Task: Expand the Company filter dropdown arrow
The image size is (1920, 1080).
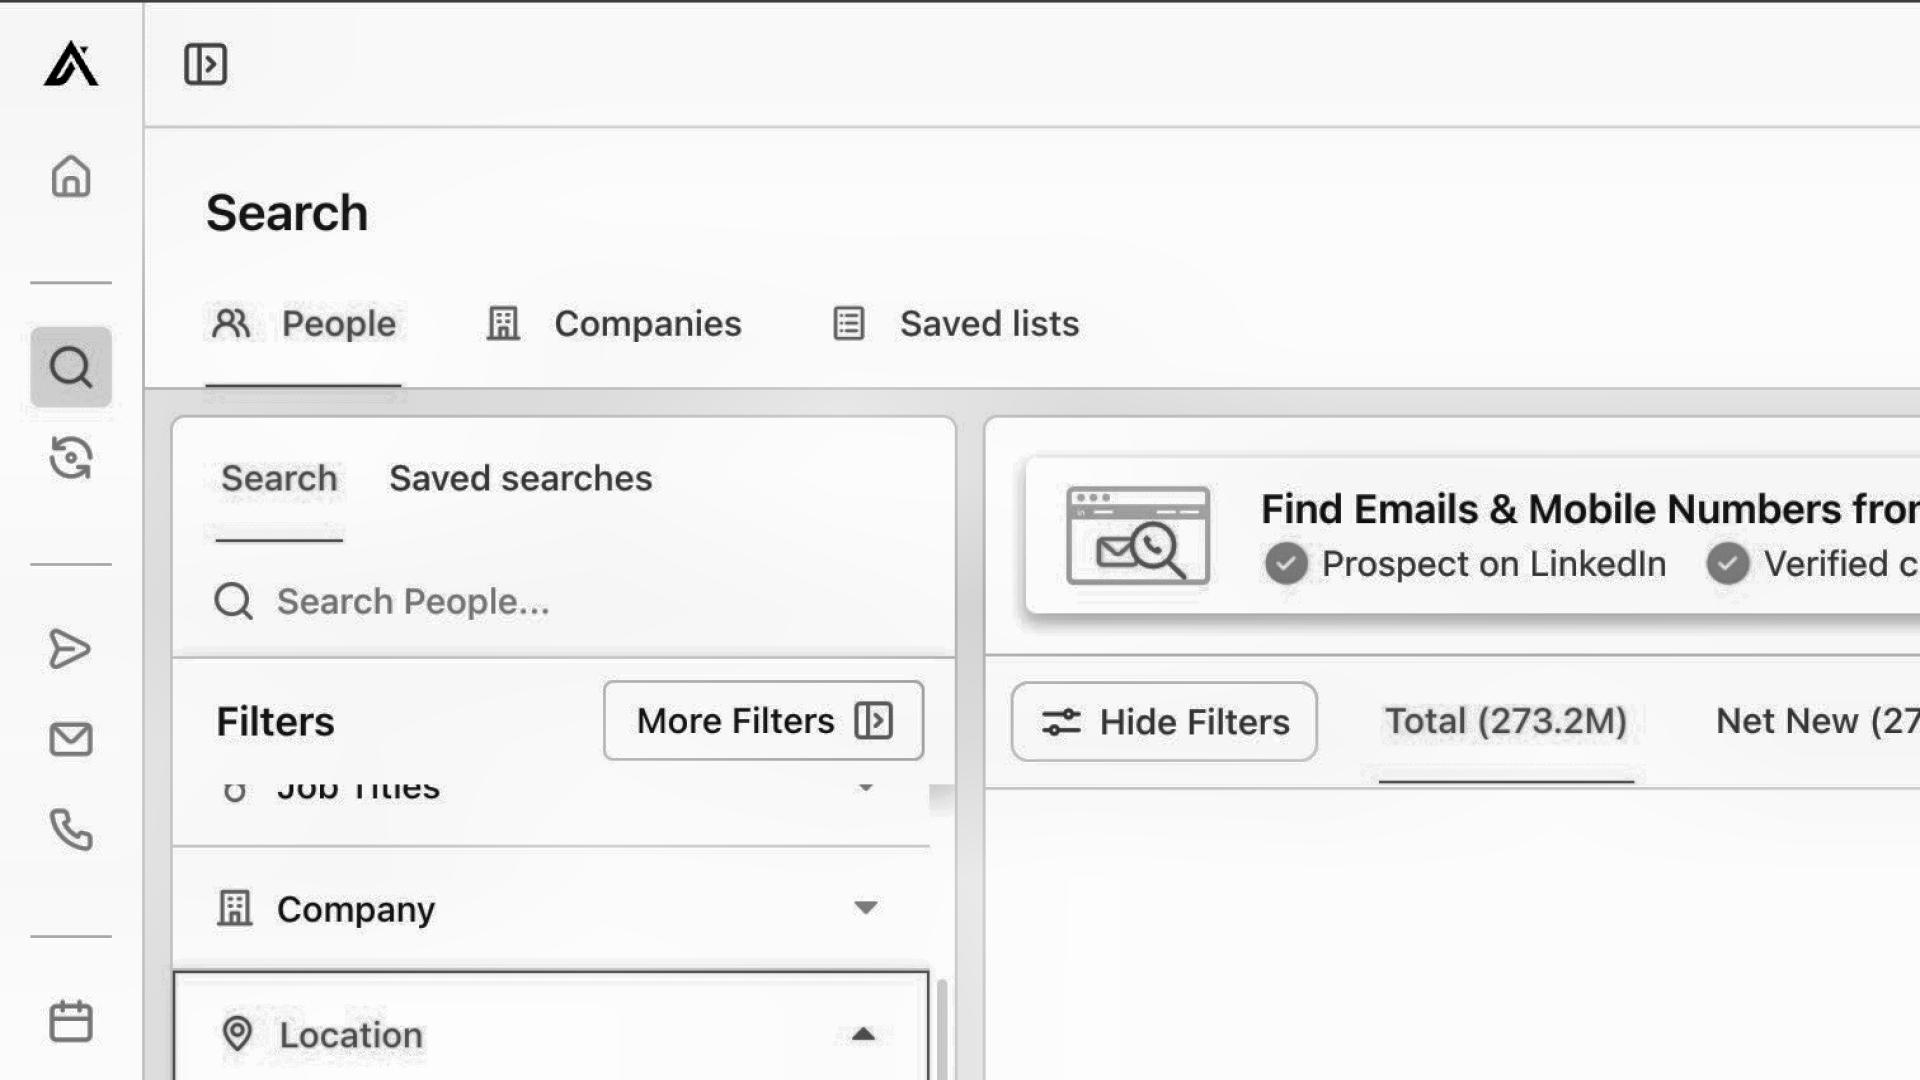Action: click(x=866, y=908)
